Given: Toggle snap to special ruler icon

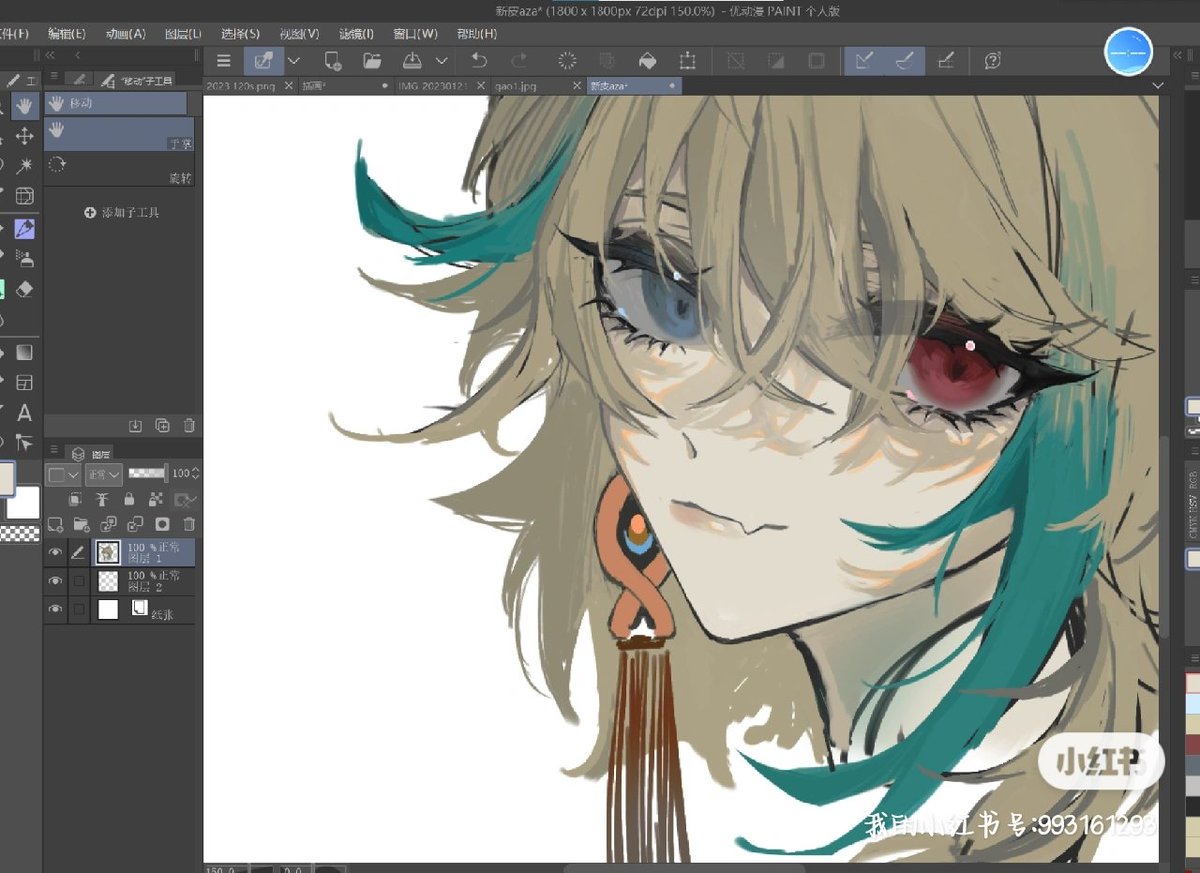Looking at the screenshot, I should click(x=904, y=61).
